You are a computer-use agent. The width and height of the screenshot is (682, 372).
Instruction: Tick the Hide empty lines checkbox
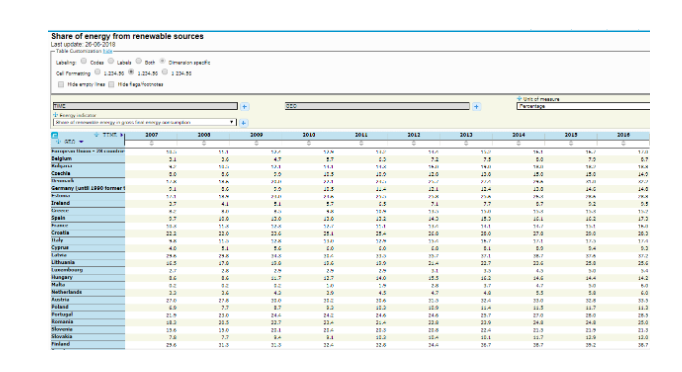point(61,84)
